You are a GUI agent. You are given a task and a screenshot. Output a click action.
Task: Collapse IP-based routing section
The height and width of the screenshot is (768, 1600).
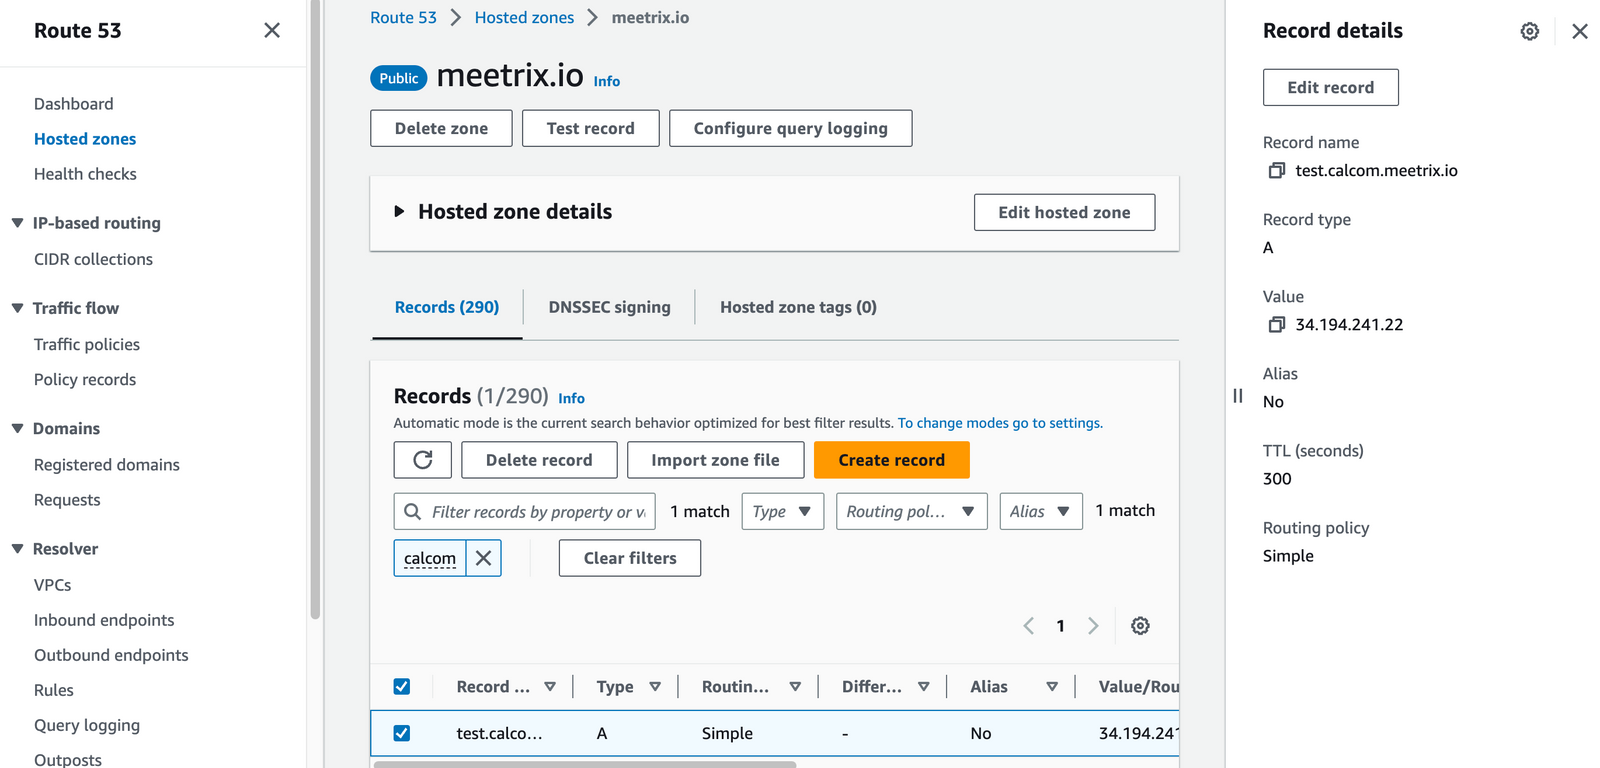click(x=17, y=223)
